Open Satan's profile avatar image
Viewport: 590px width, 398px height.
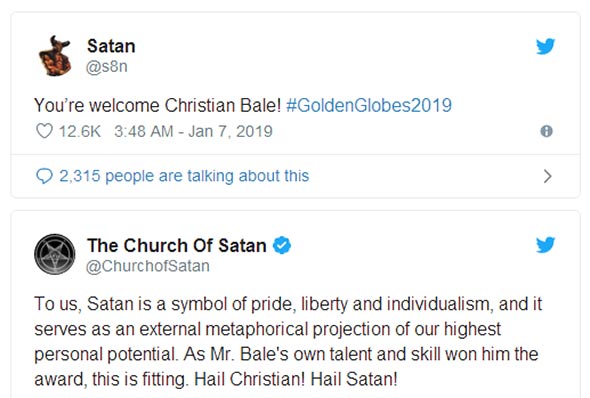[x=55, y=56]
